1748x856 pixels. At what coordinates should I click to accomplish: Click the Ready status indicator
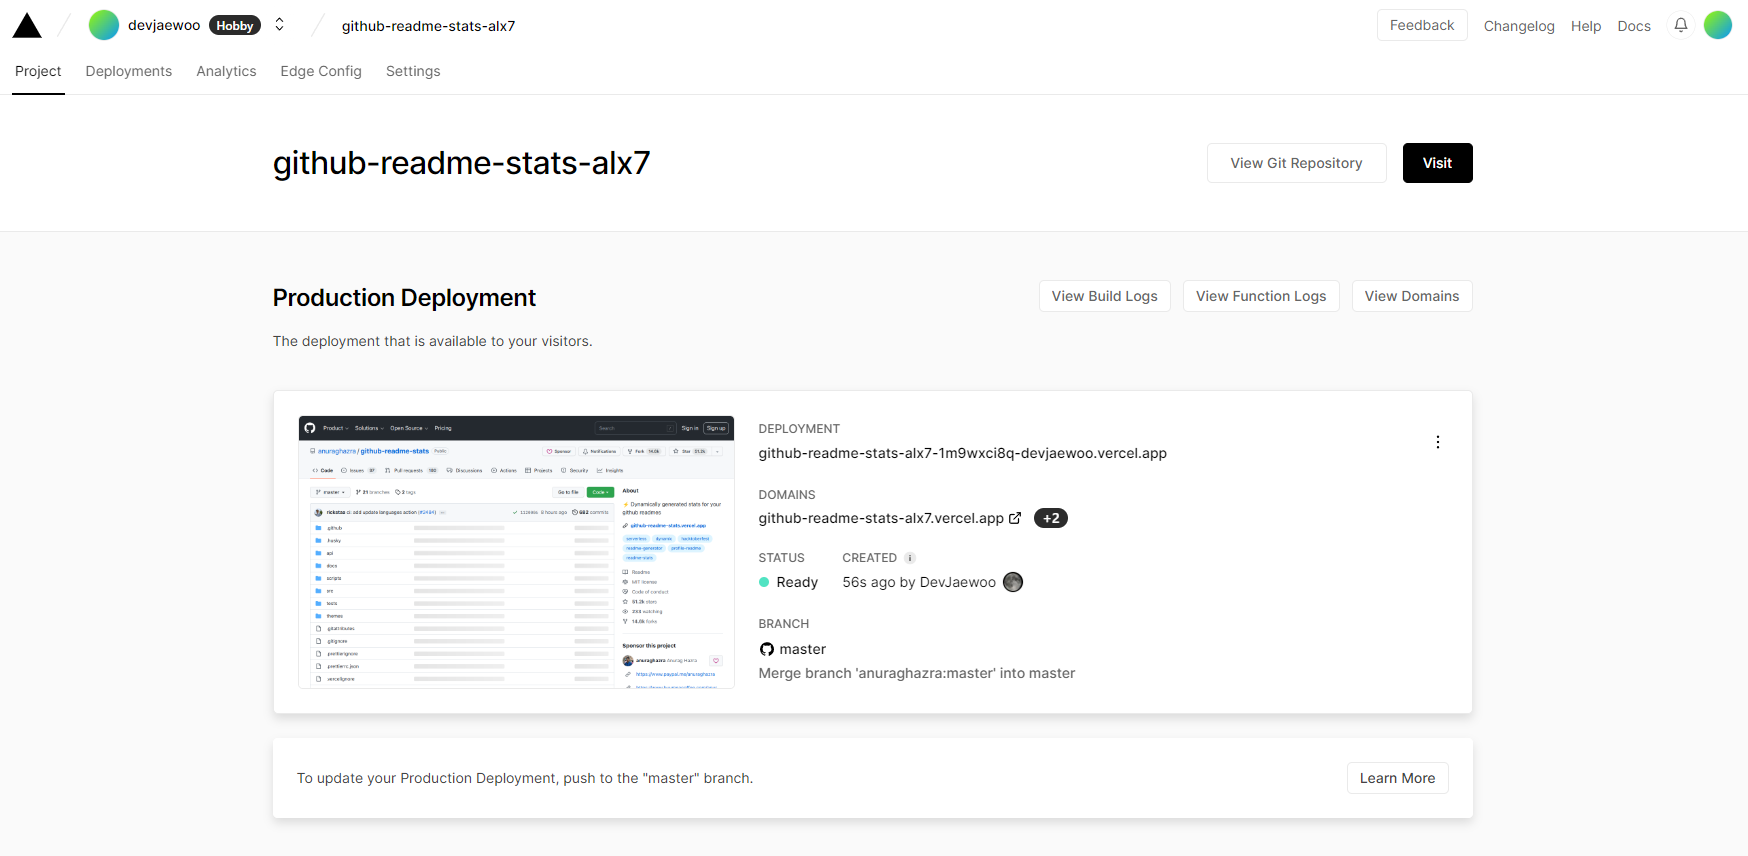[x=788, y=582]
